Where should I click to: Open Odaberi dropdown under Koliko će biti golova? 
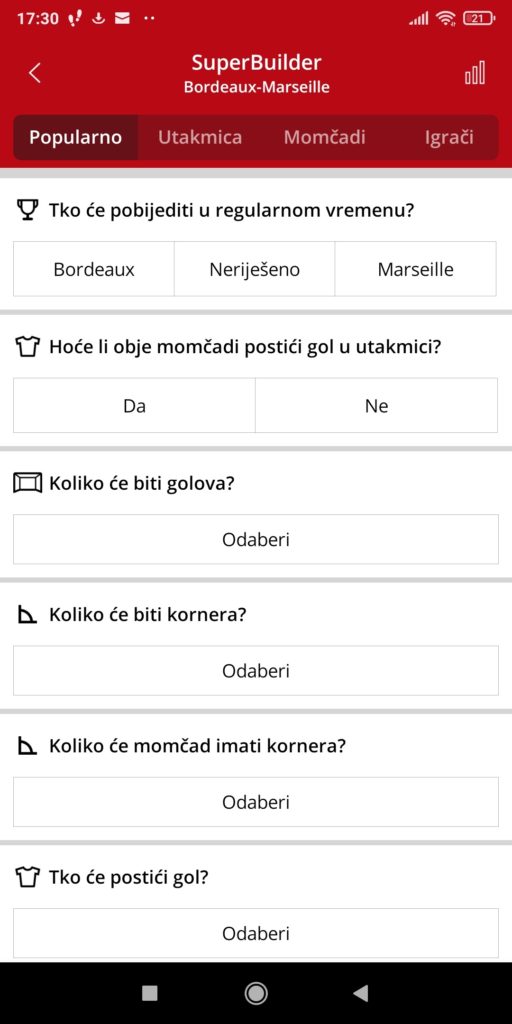[x=255, y=539]
